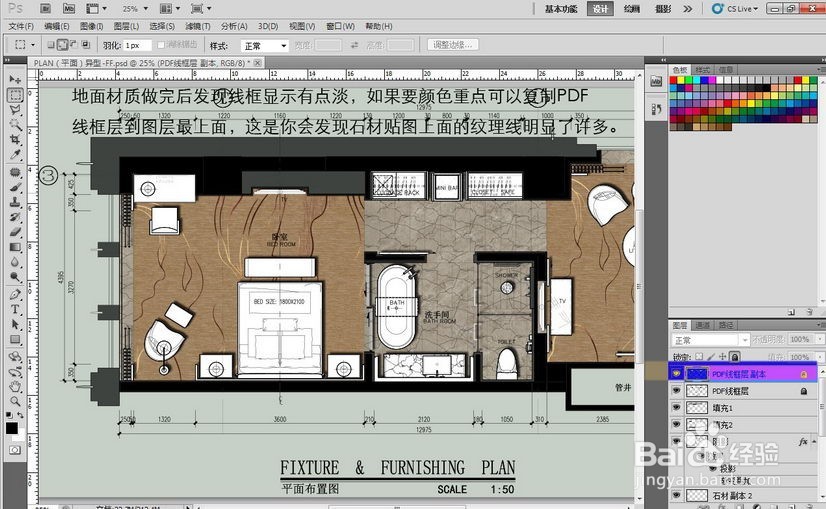Open the 窗口(W) menu

click(340, 26)
